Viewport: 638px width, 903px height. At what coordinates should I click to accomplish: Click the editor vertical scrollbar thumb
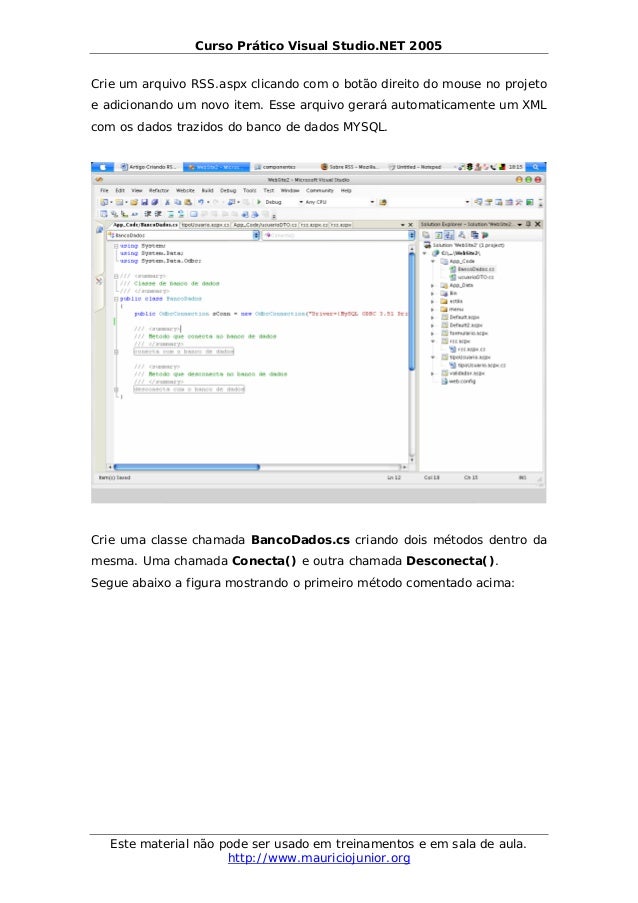click(x=412, y=311)
